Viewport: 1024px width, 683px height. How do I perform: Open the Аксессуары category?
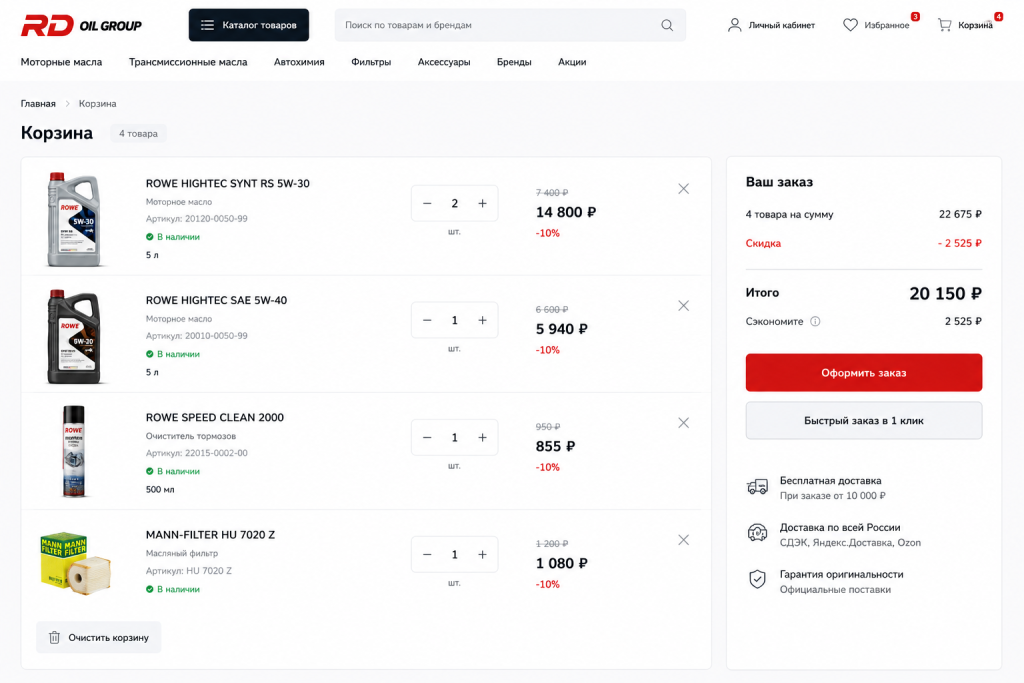444,62
